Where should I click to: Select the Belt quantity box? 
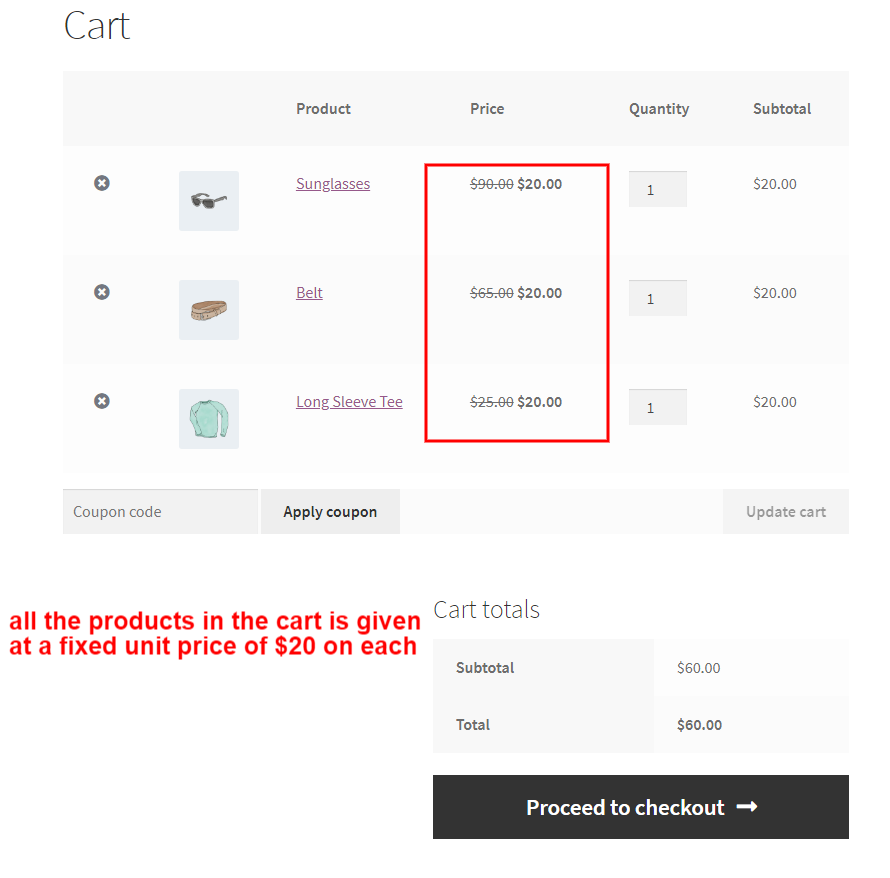pos(657,298)
